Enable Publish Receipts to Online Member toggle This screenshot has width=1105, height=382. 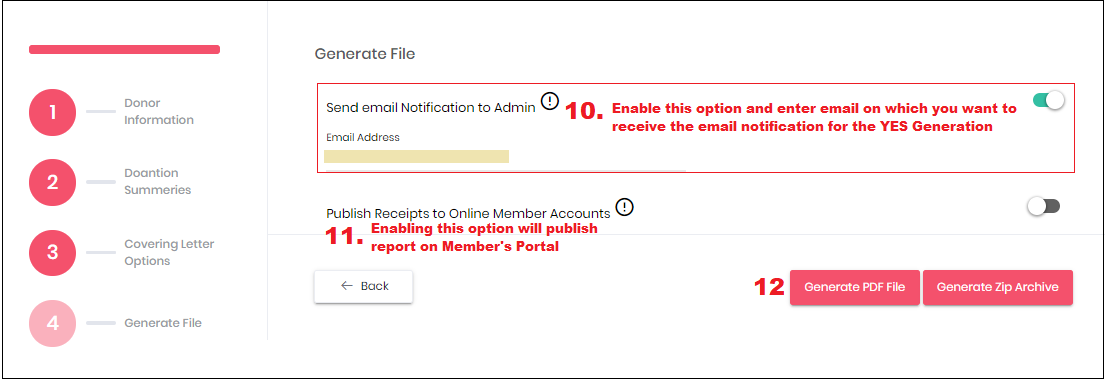pyautogui.click(x=1044, y=207)
